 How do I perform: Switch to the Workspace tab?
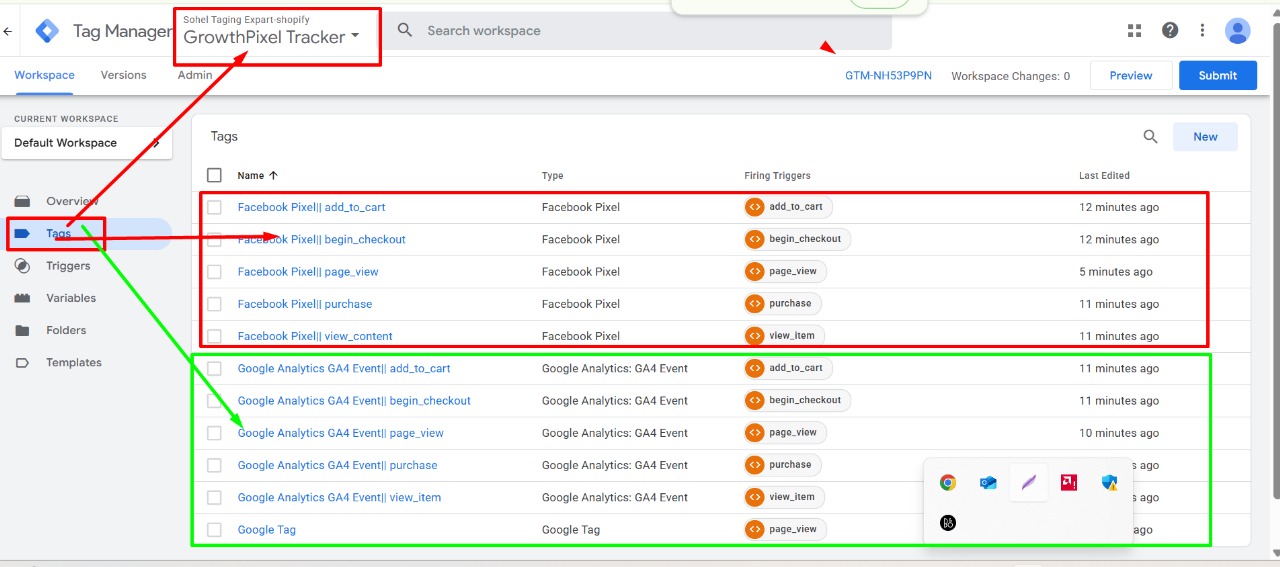[44, 75]
